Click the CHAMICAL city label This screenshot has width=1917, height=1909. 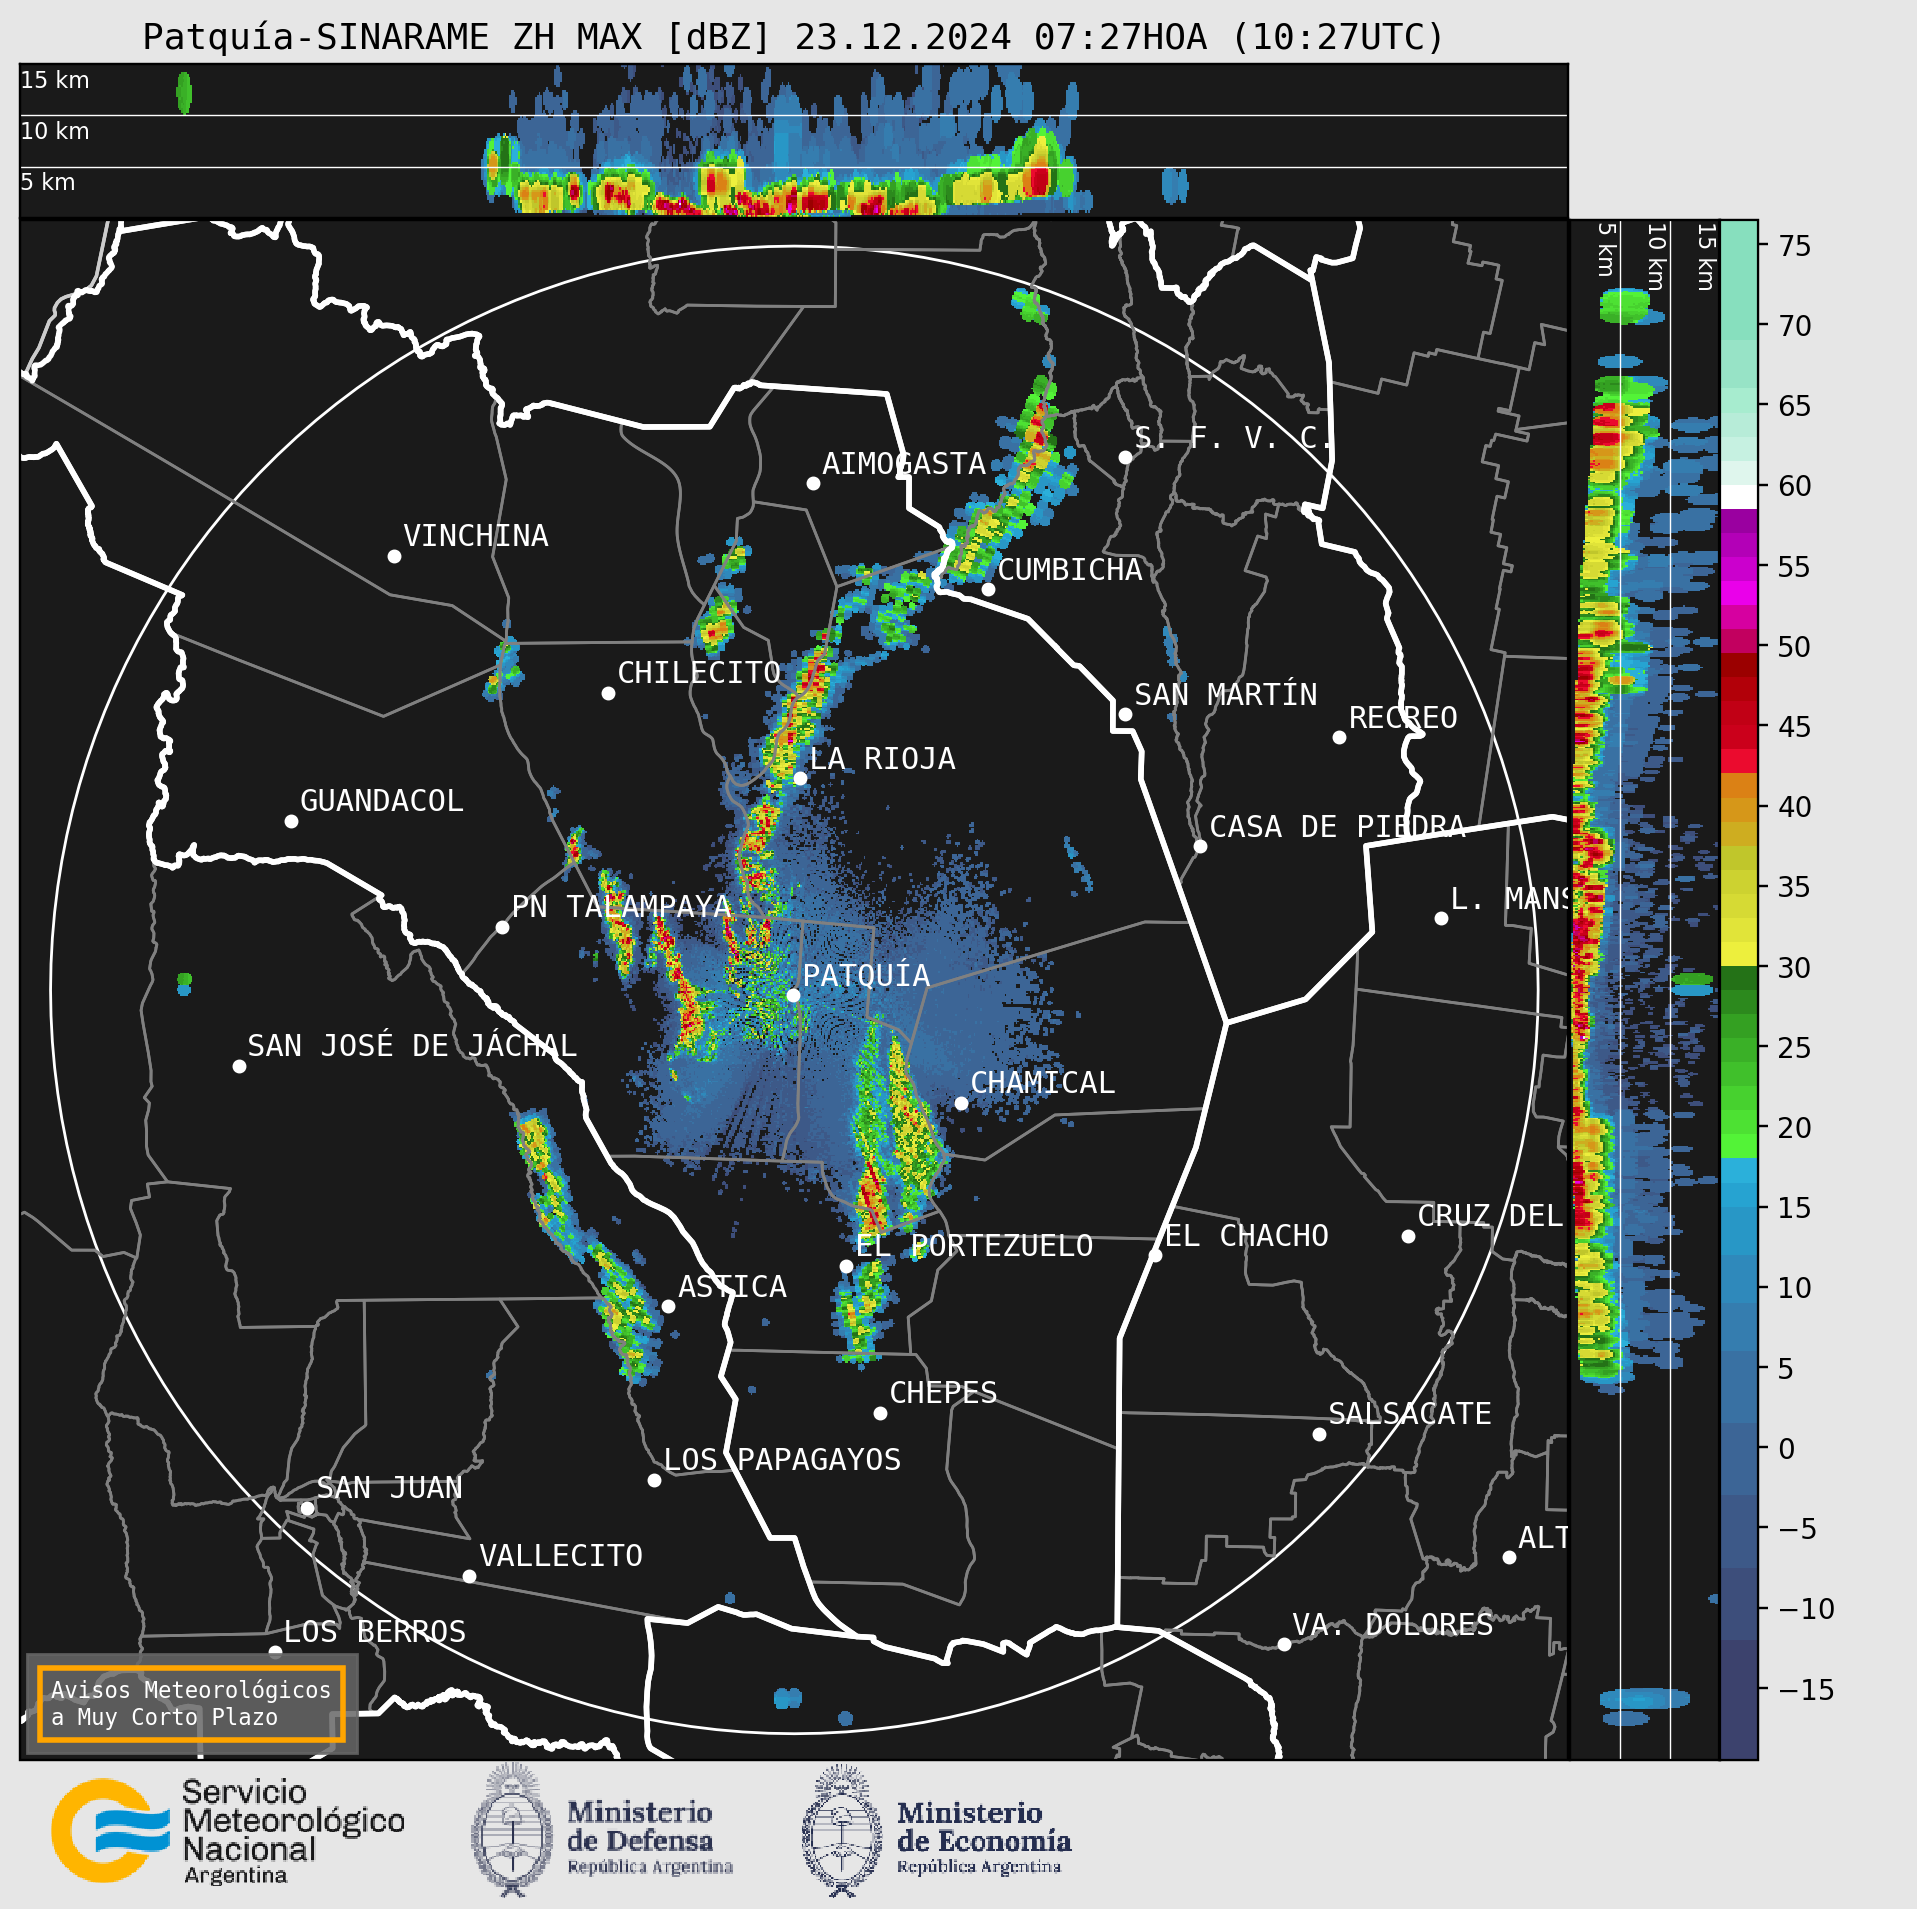(1042, 1083)
